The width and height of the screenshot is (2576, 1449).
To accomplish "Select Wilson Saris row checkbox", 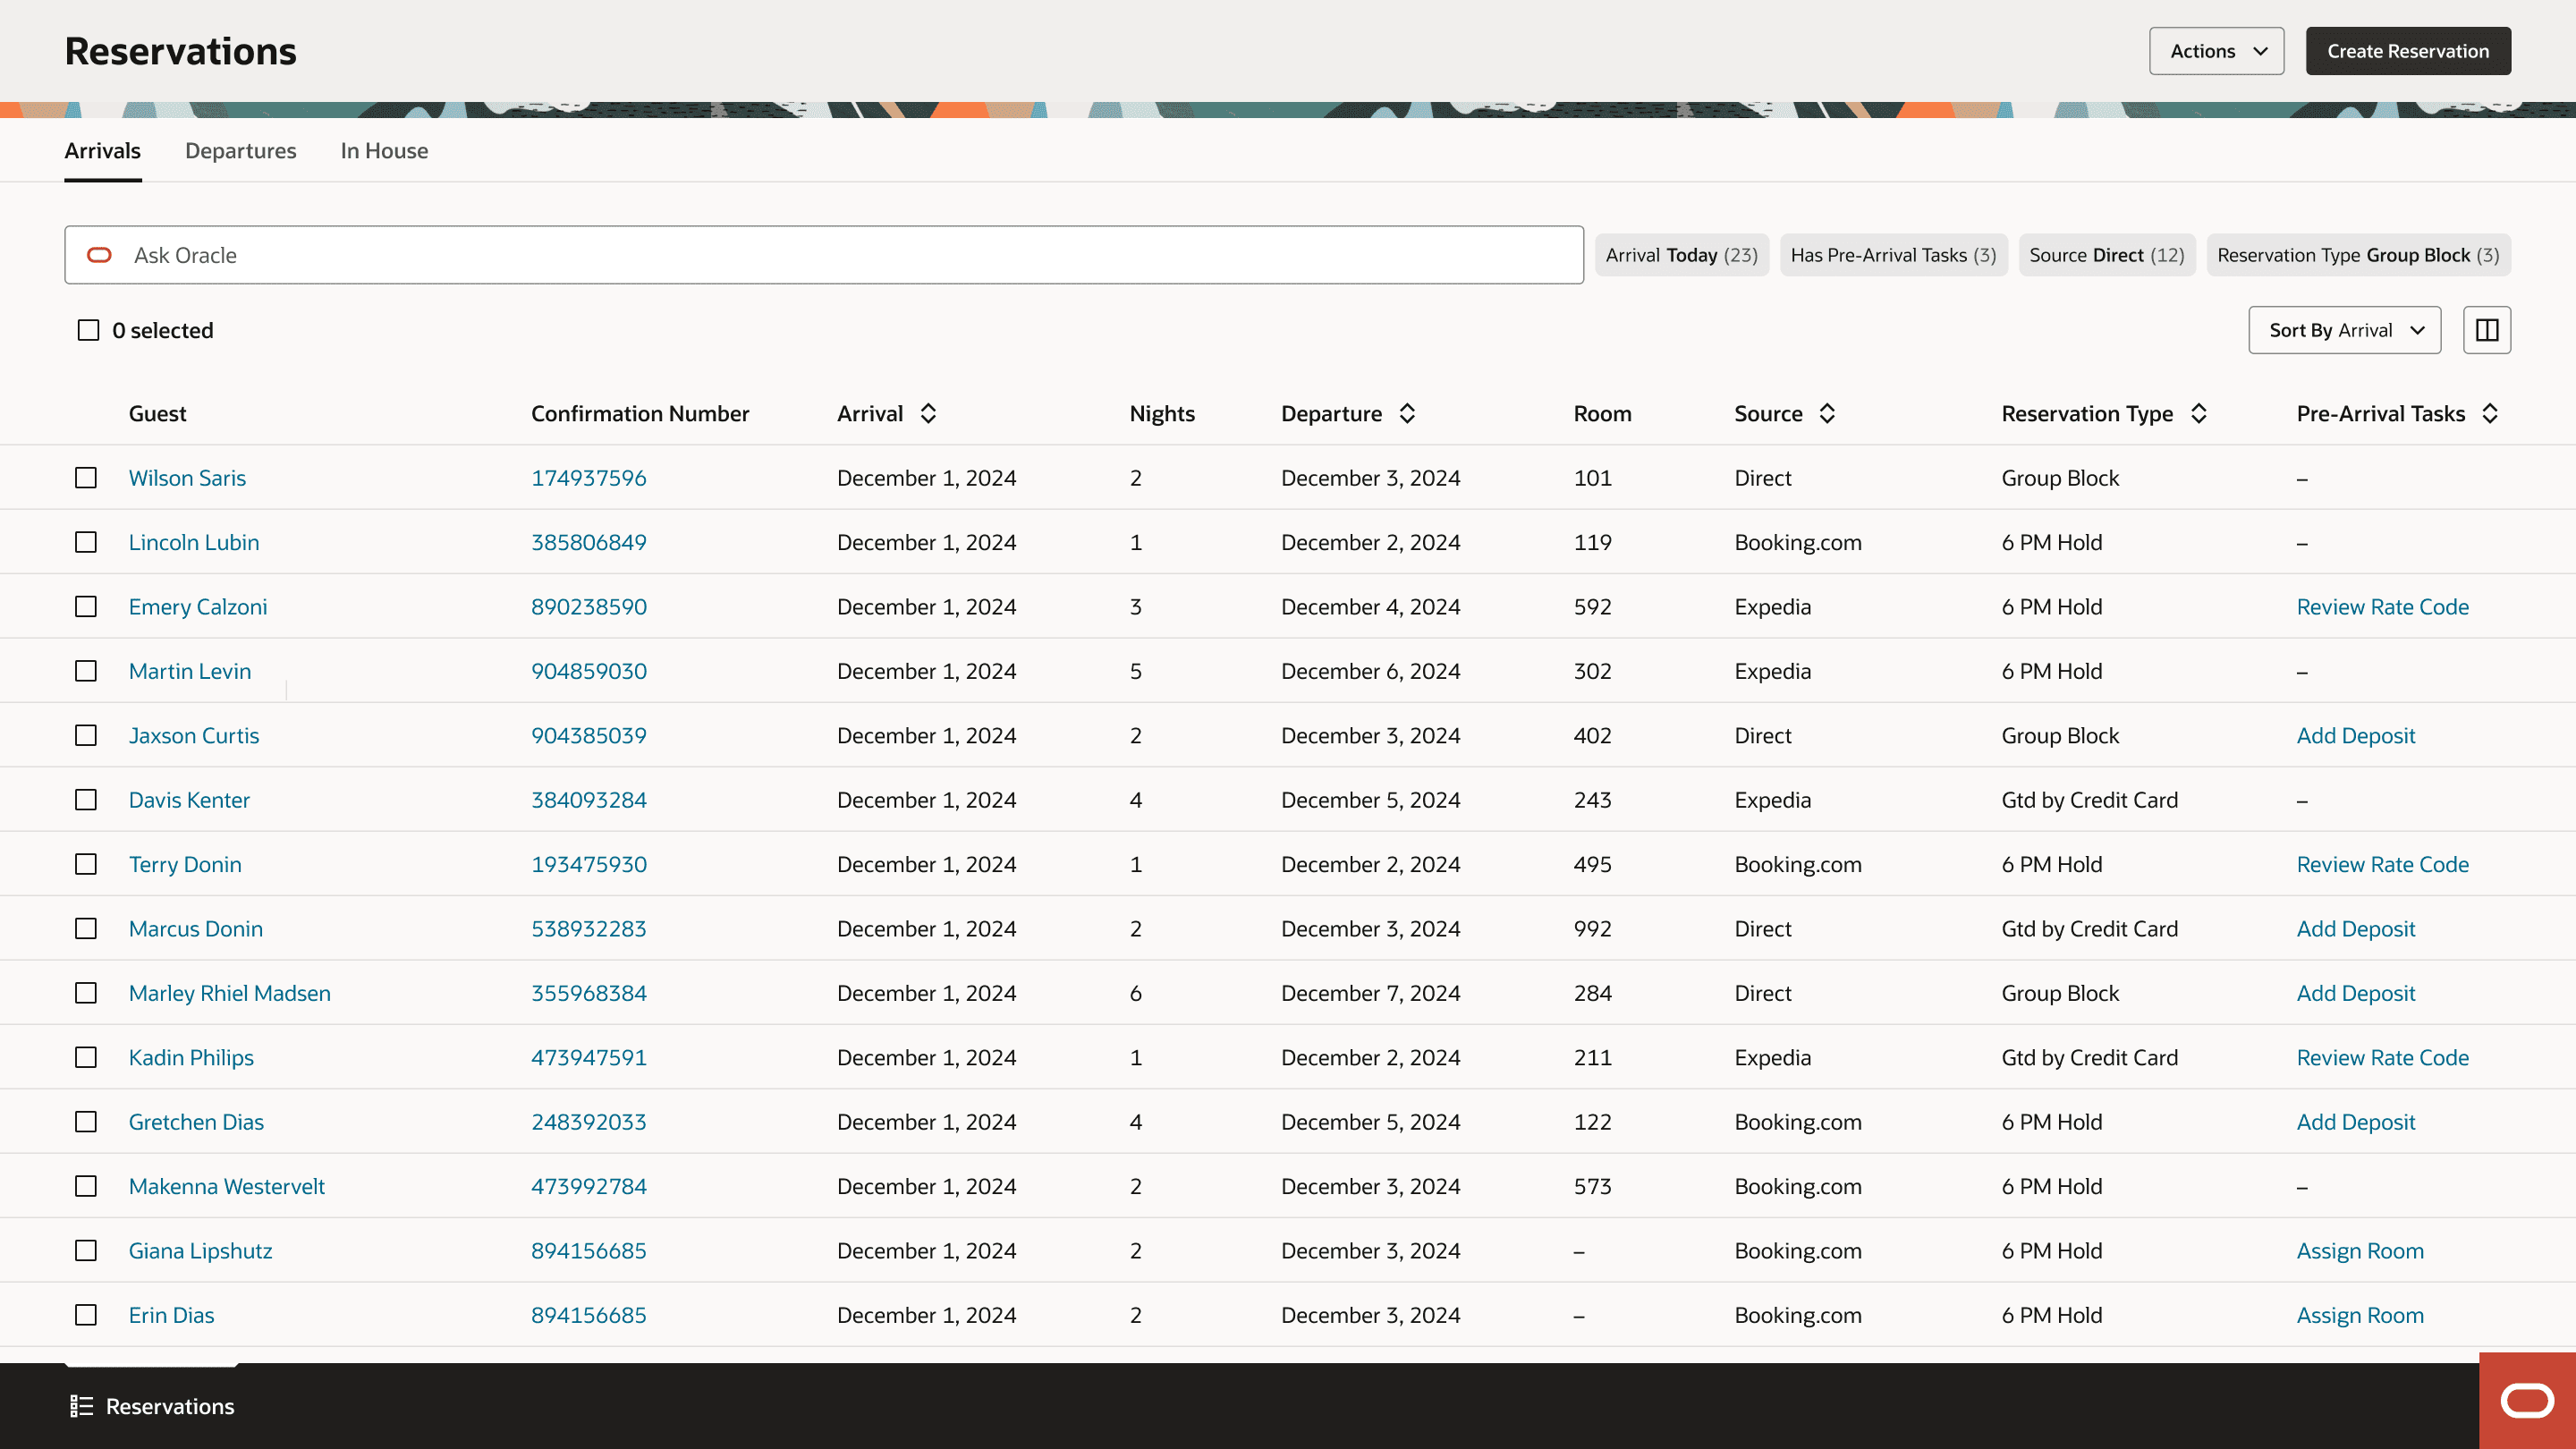I will coord(86,478).
